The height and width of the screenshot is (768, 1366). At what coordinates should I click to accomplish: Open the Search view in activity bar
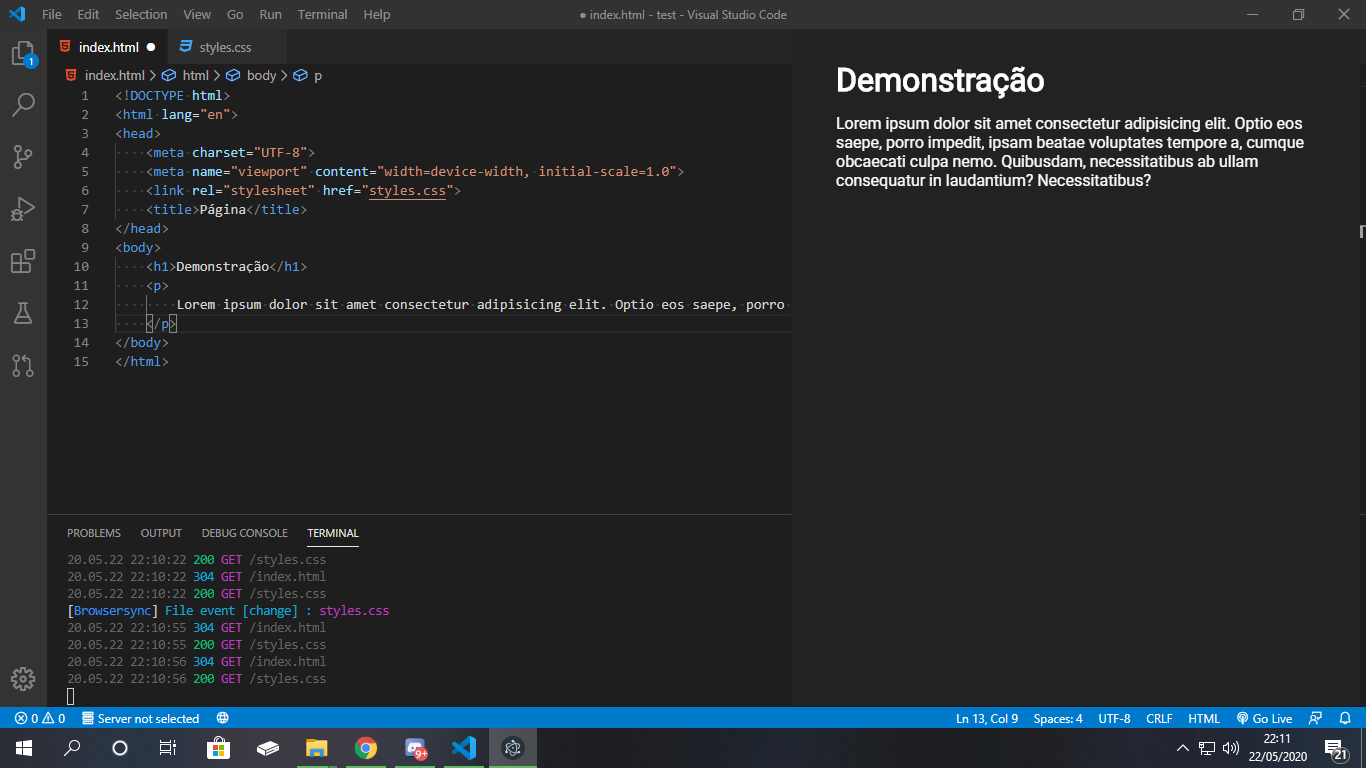point(23,104)
